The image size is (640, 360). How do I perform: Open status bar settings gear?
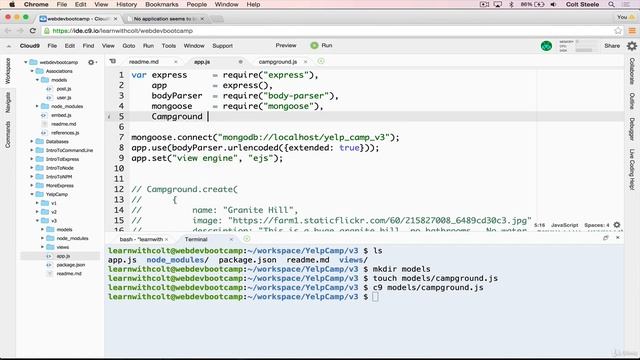click(617, 225)
